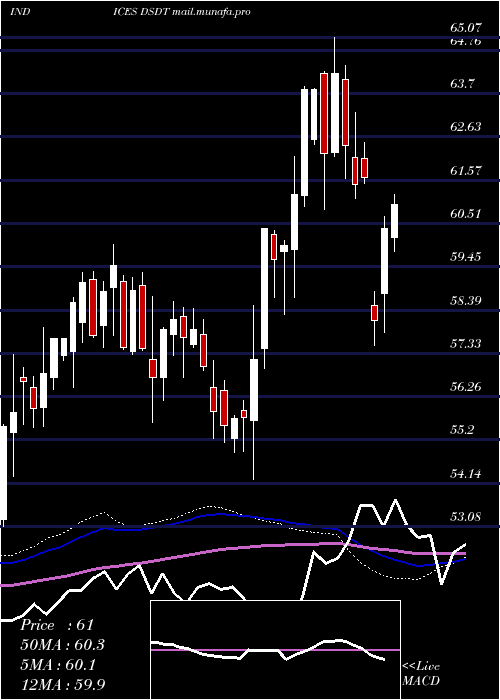Image resolution: width=500 pixels, height=700 pixels.
Task: Click the last white candle near 60.51
Action: 395,221
